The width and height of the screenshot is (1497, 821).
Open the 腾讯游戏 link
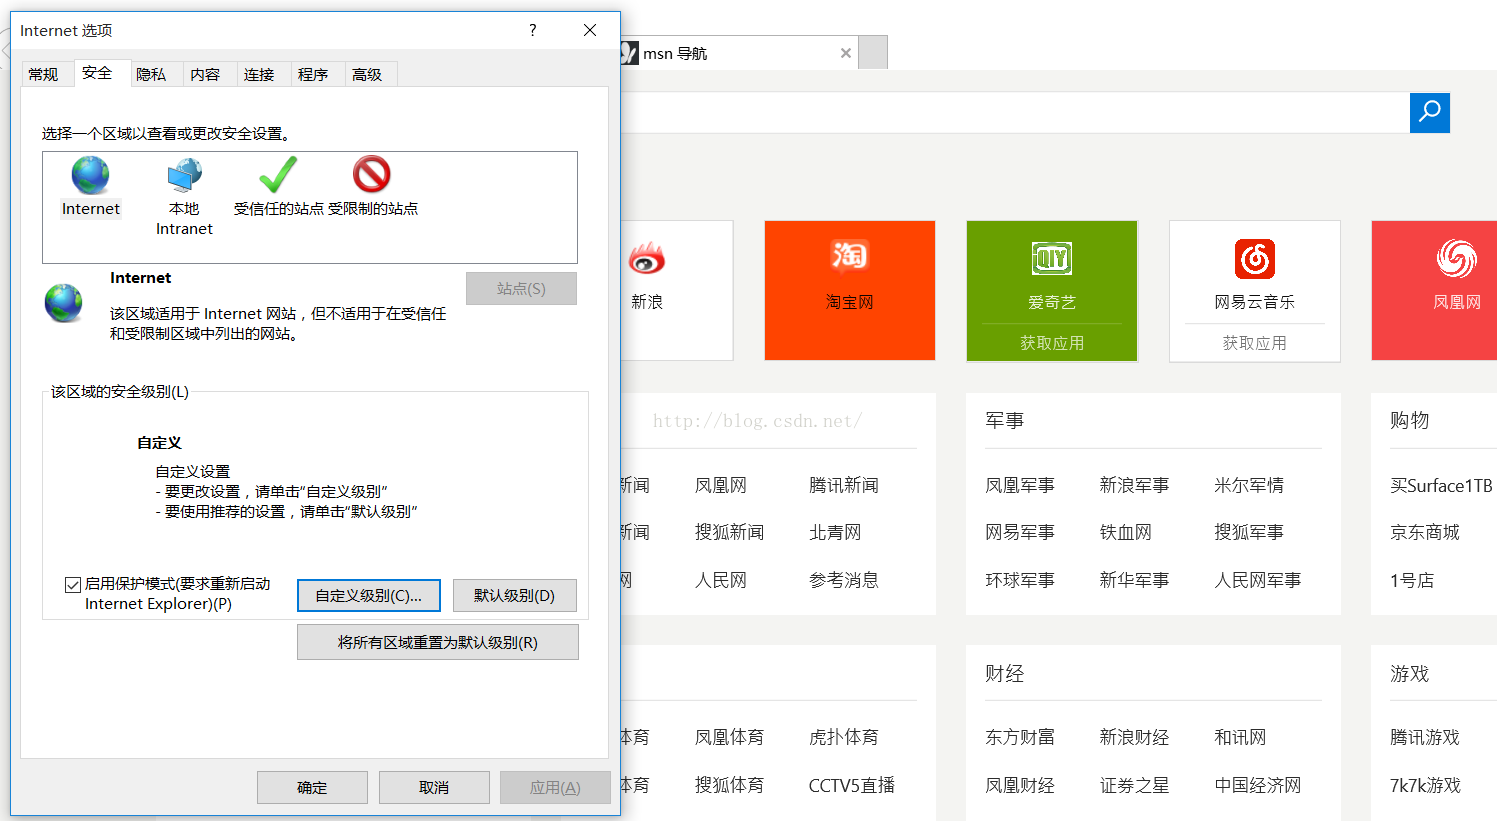1425,737
